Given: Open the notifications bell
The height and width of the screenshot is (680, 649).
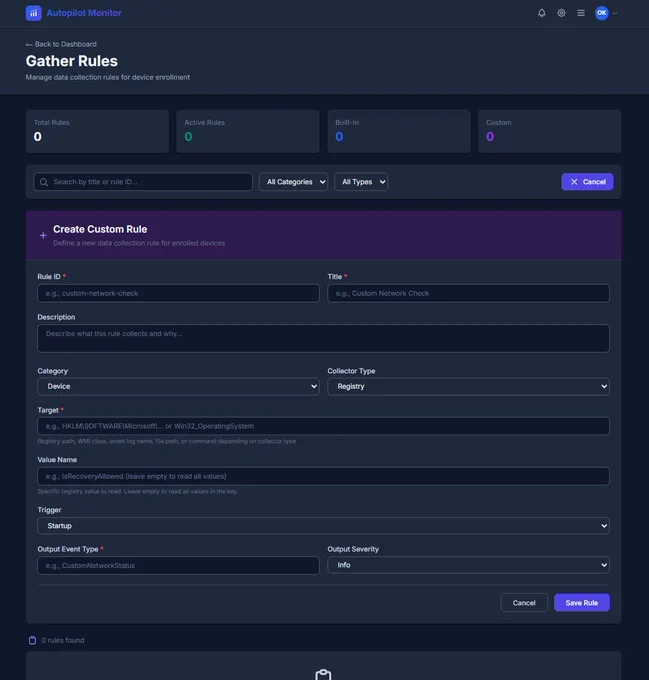Looking at the screenshot, I should click(541, 13).
